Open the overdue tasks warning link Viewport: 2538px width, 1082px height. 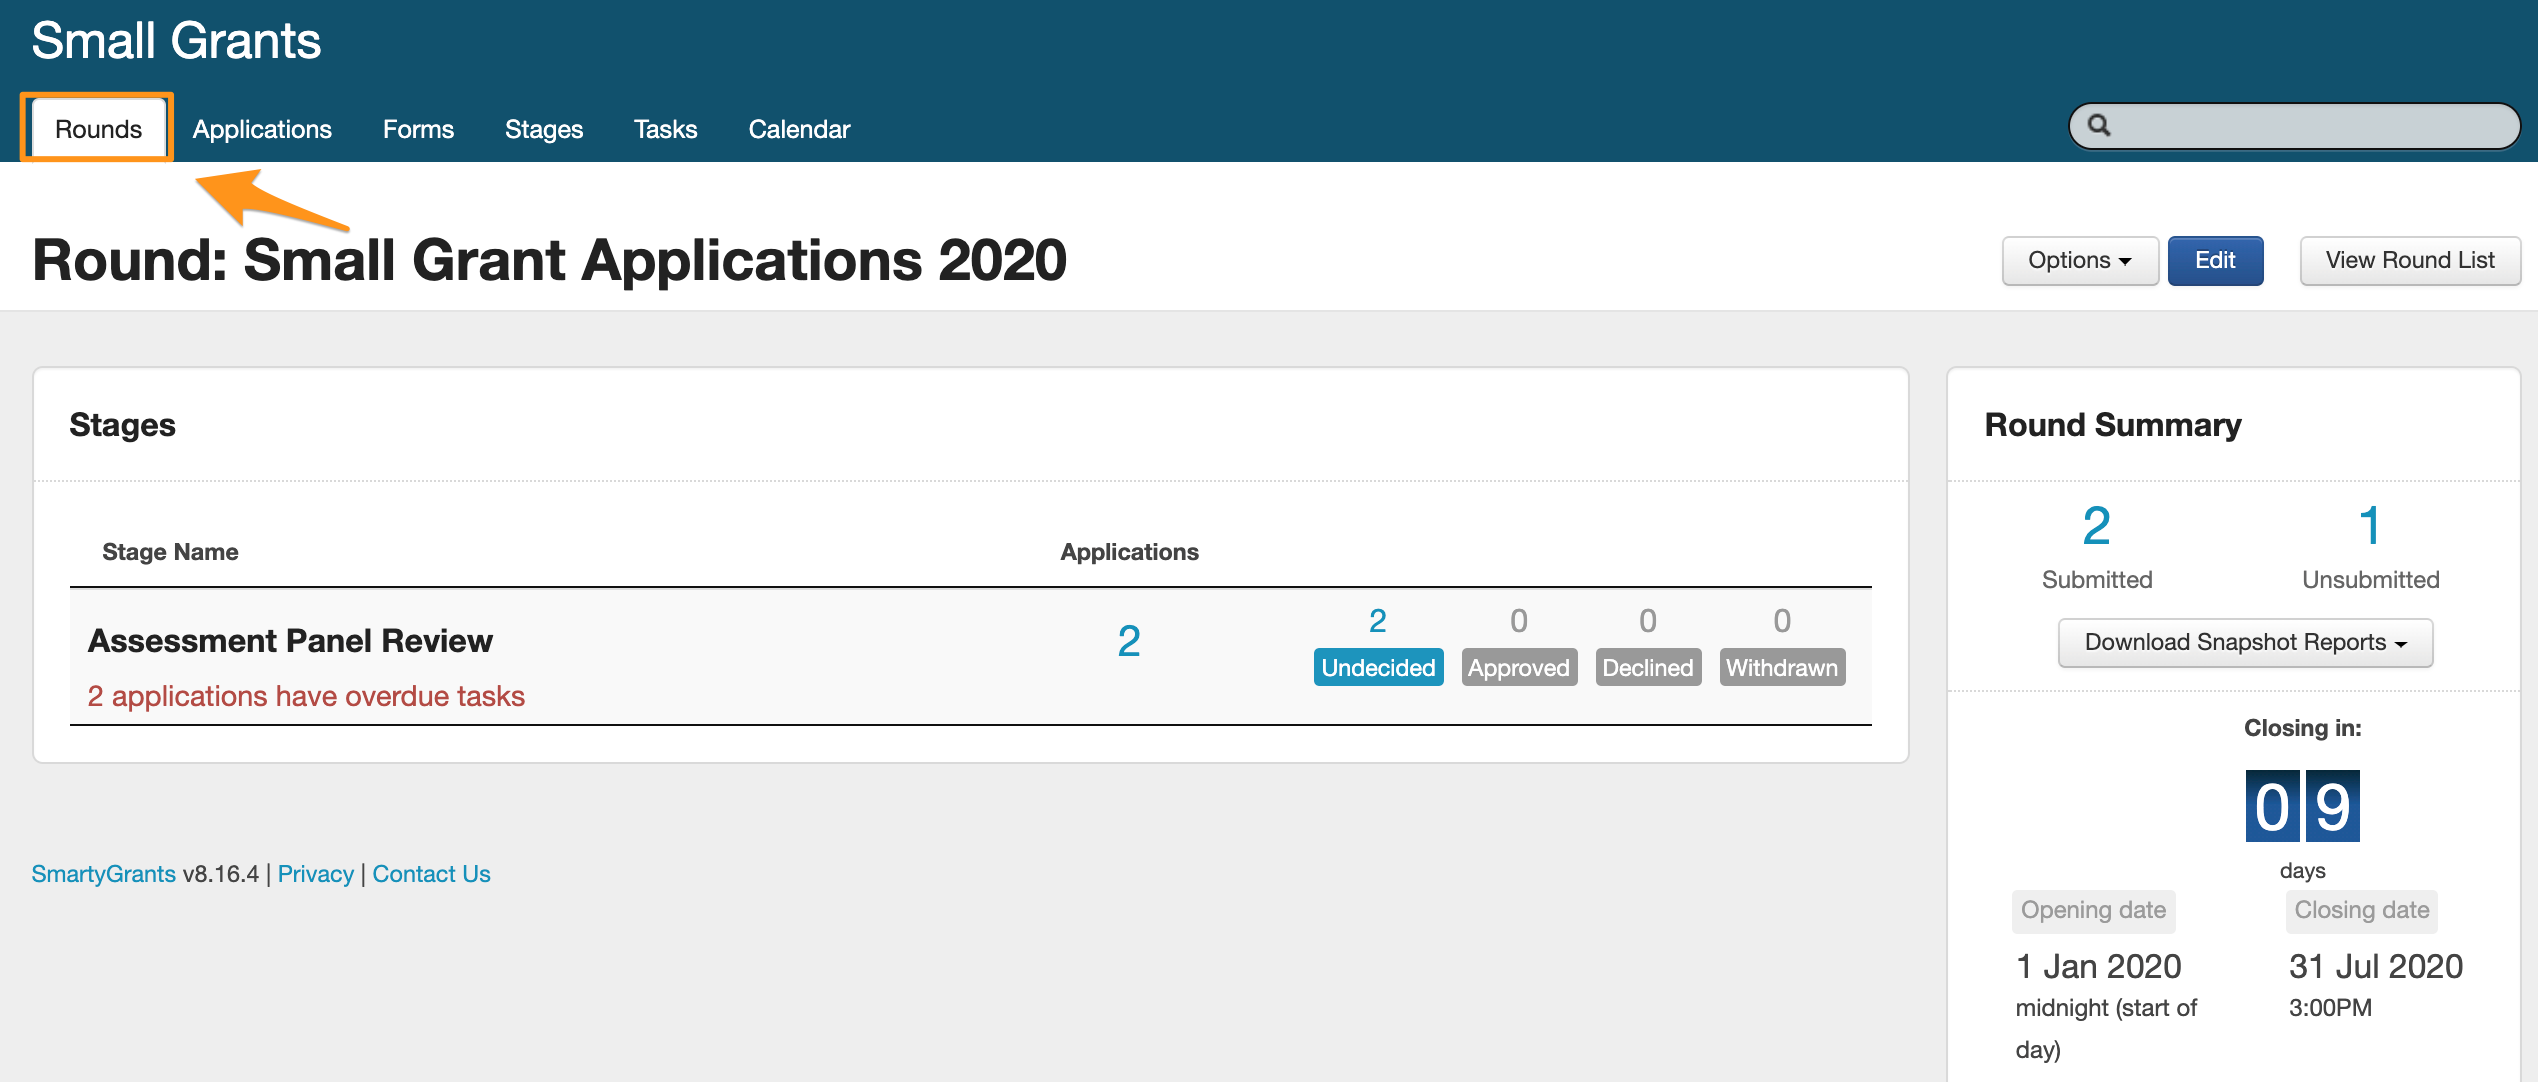[306, 696]
